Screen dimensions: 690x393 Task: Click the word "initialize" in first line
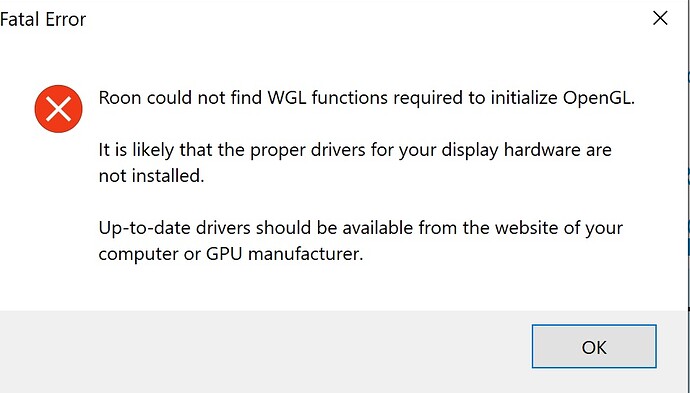tap(524, 98)
